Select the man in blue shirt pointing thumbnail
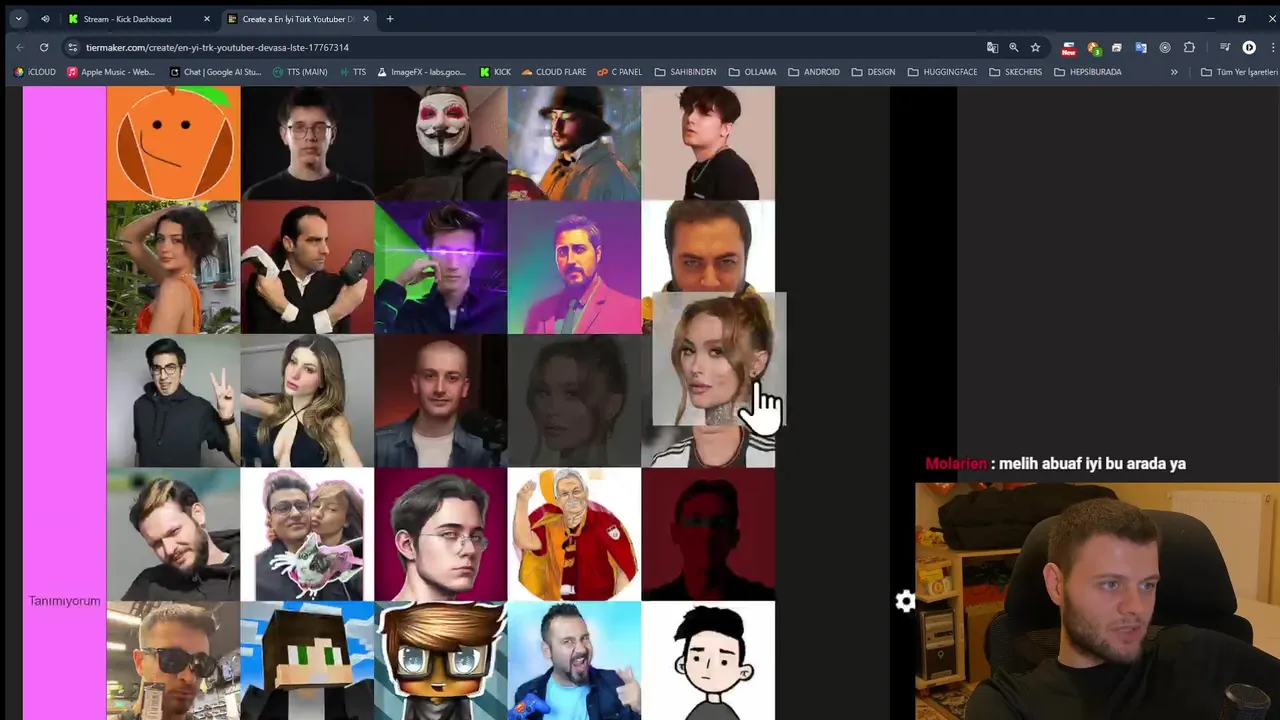This screenshot has height=720, width=1280. click(x=574, y=661)
